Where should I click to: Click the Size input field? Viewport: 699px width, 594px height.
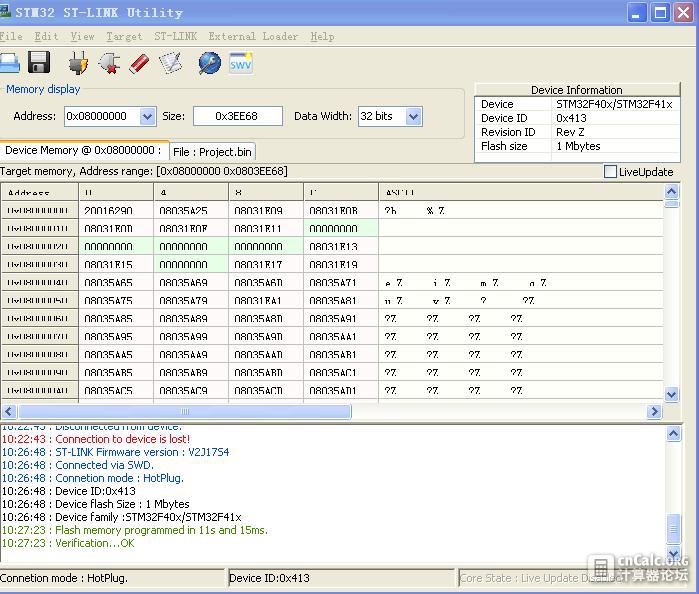click(x=238, y=116)
